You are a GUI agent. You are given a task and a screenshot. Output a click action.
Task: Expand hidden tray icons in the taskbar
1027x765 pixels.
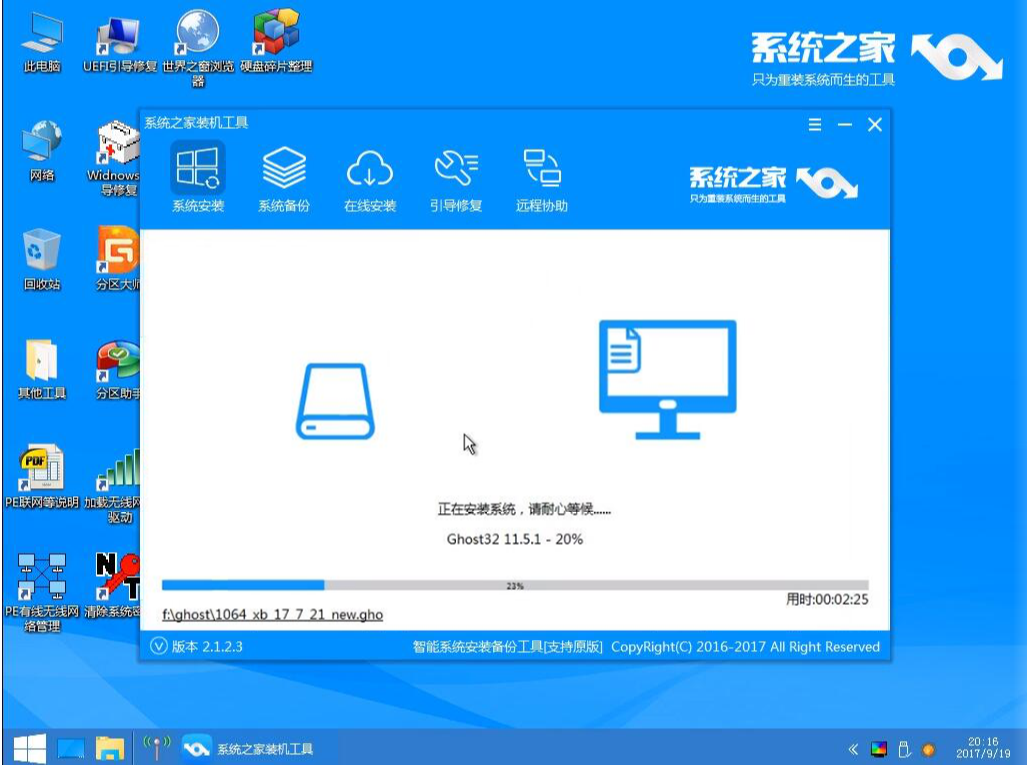(852, 746)
